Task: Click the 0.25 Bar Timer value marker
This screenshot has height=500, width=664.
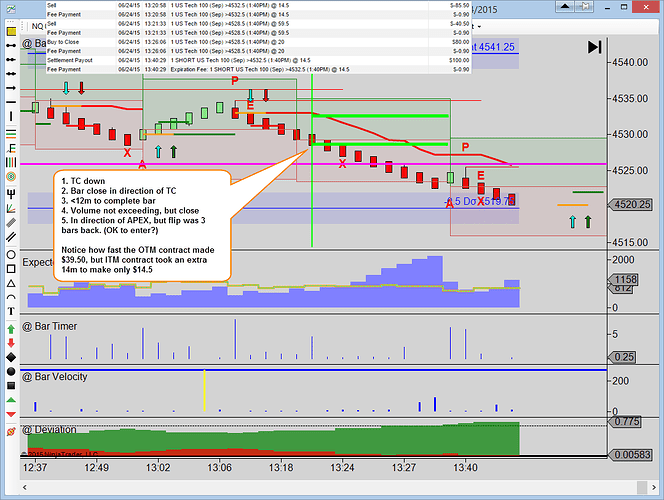Action: tap(622, 357)
